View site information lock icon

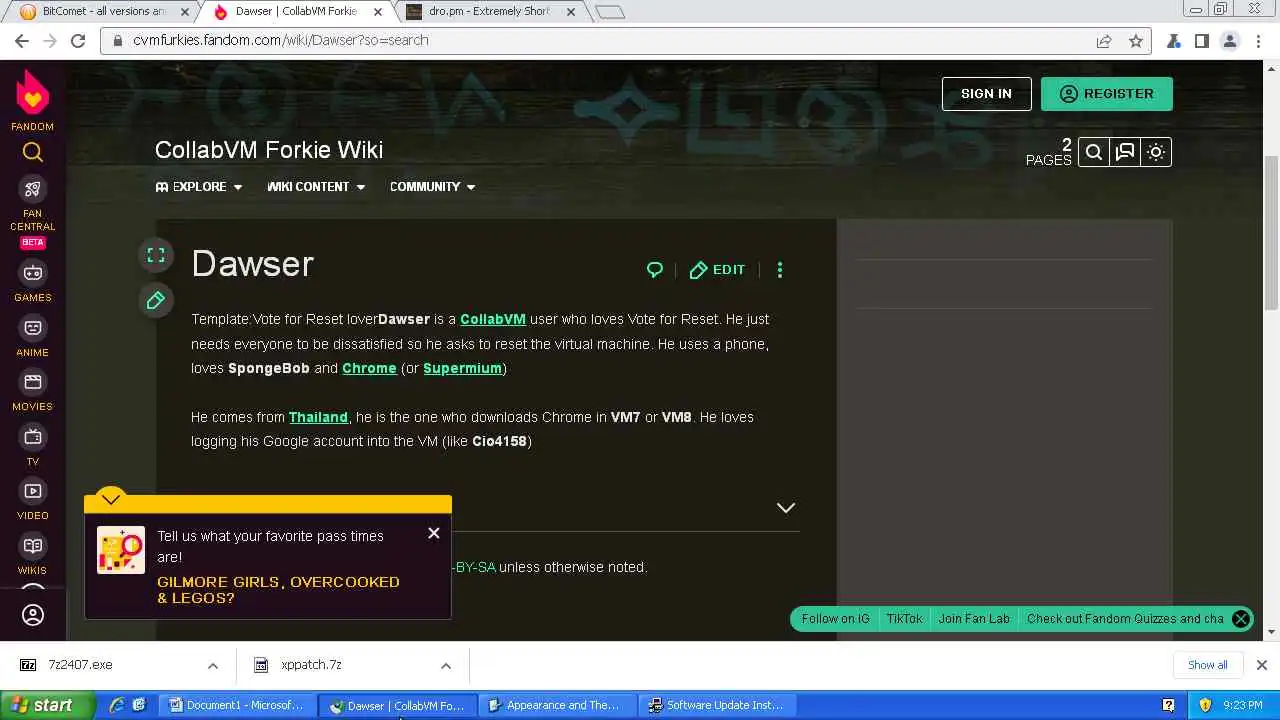pyautogui.click(x=118, y=41)
